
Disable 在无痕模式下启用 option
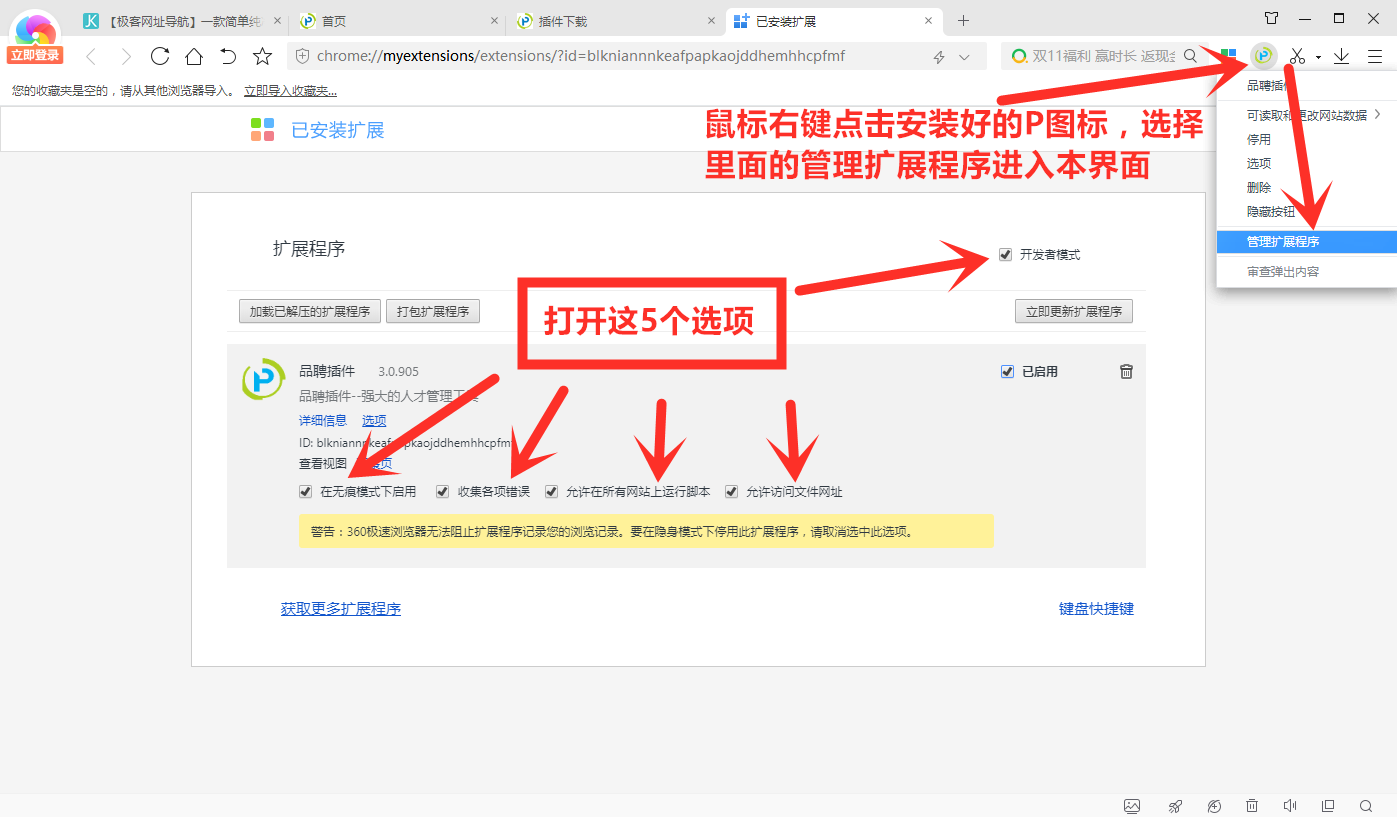click(x=305, y=491)
